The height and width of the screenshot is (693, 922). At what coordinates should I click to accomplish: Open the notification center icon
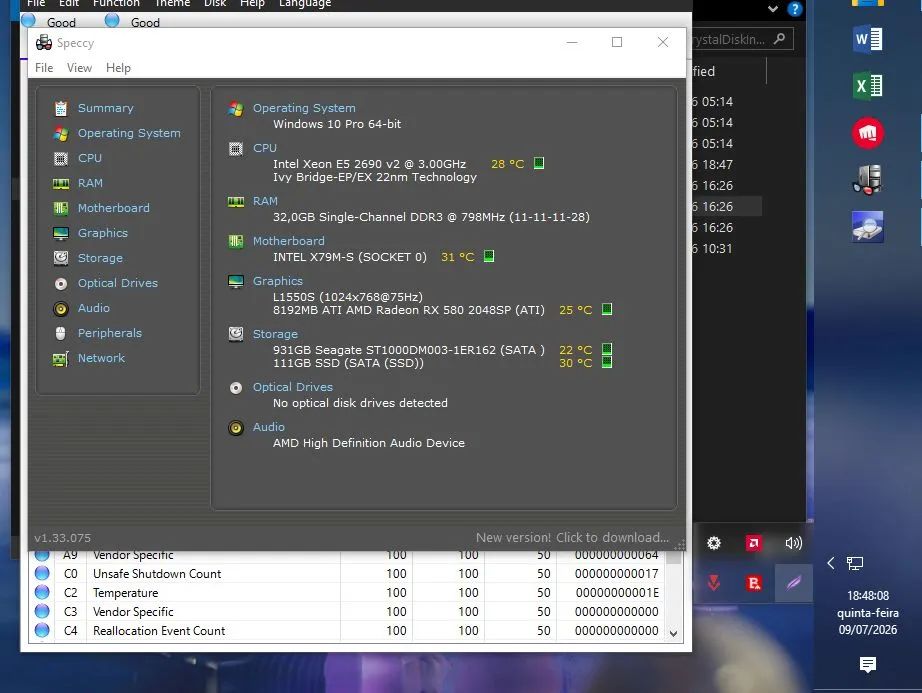[x=867, y=665]
